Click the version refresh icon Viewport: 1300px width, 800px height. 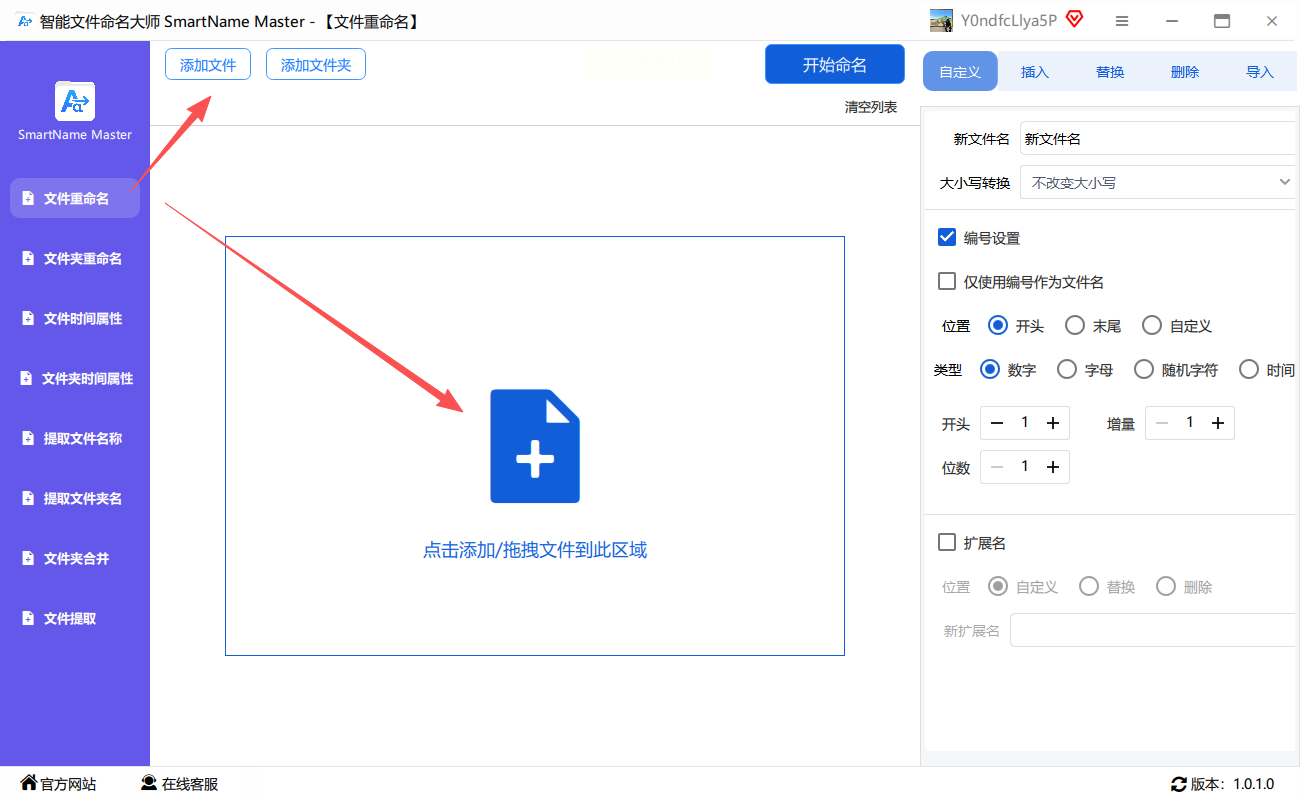1179,784
